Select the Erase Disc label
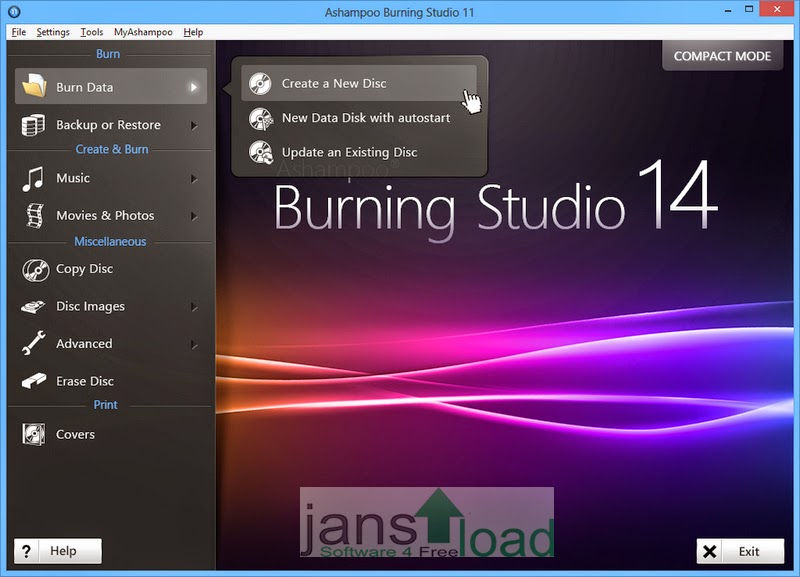The width and height of the screenshot is (800, 577). [85, 381]
